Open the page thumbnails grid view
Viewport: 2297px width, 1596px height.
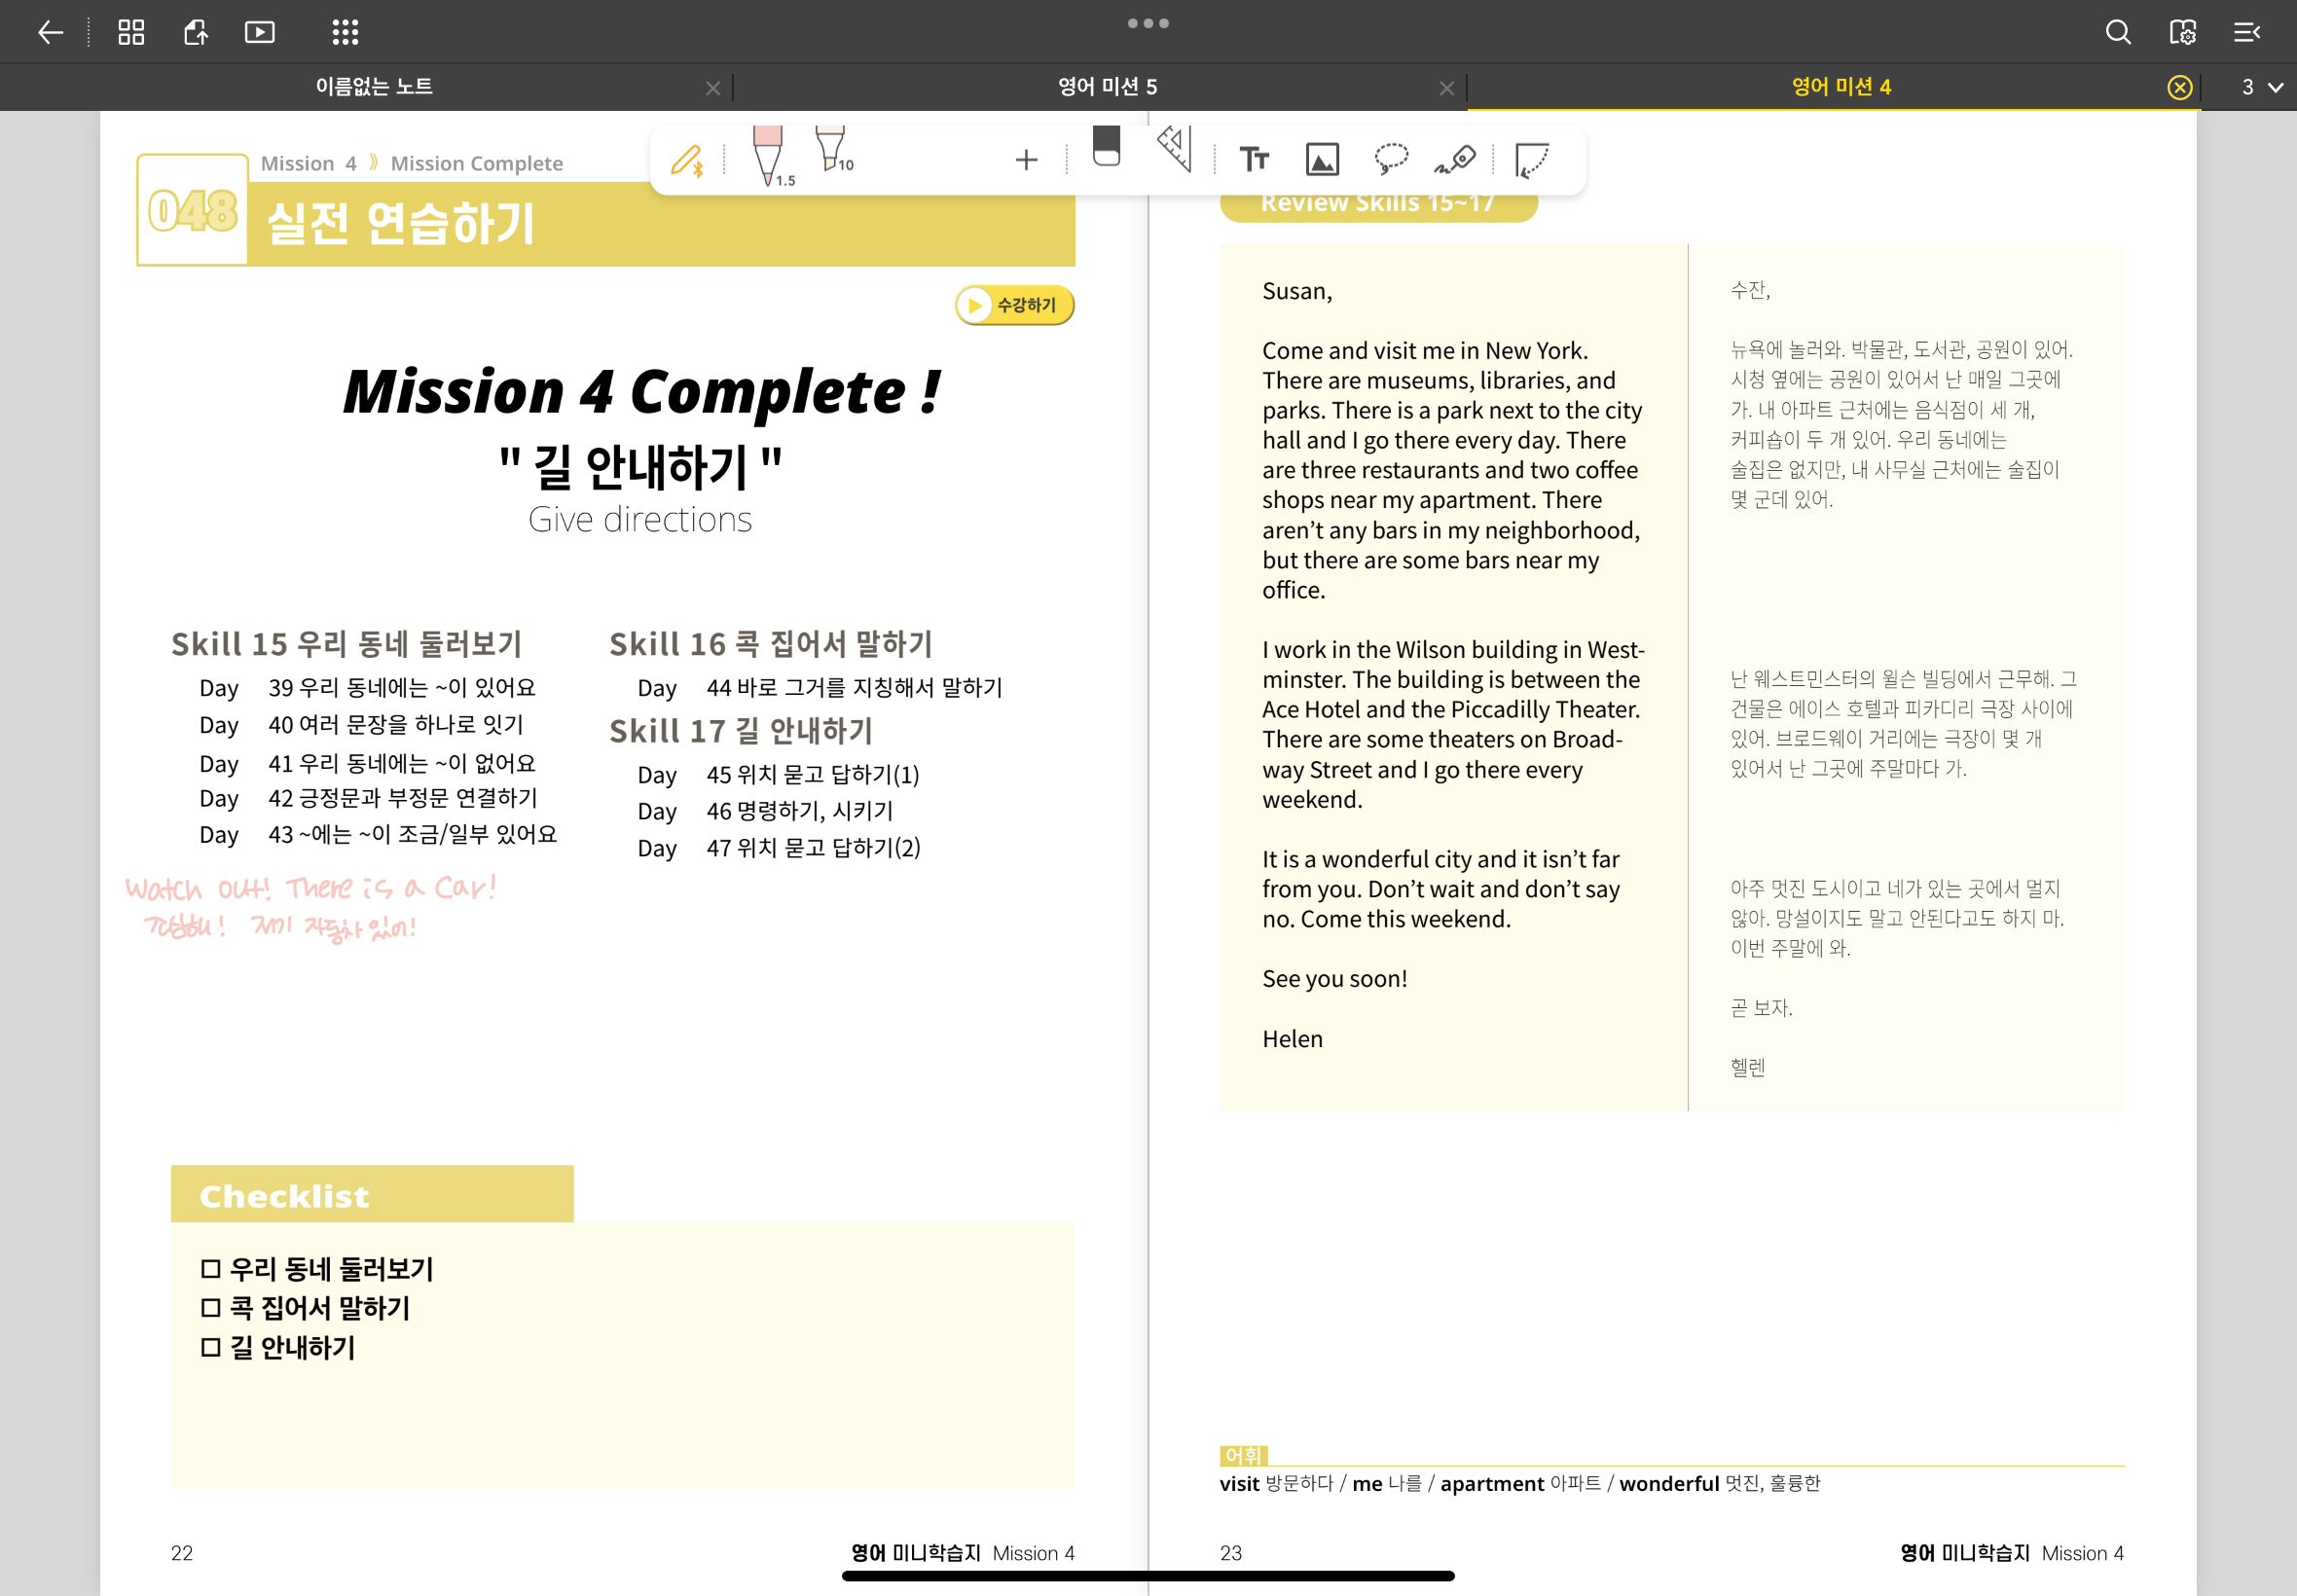pyautogui.click(x=131, y=32)
